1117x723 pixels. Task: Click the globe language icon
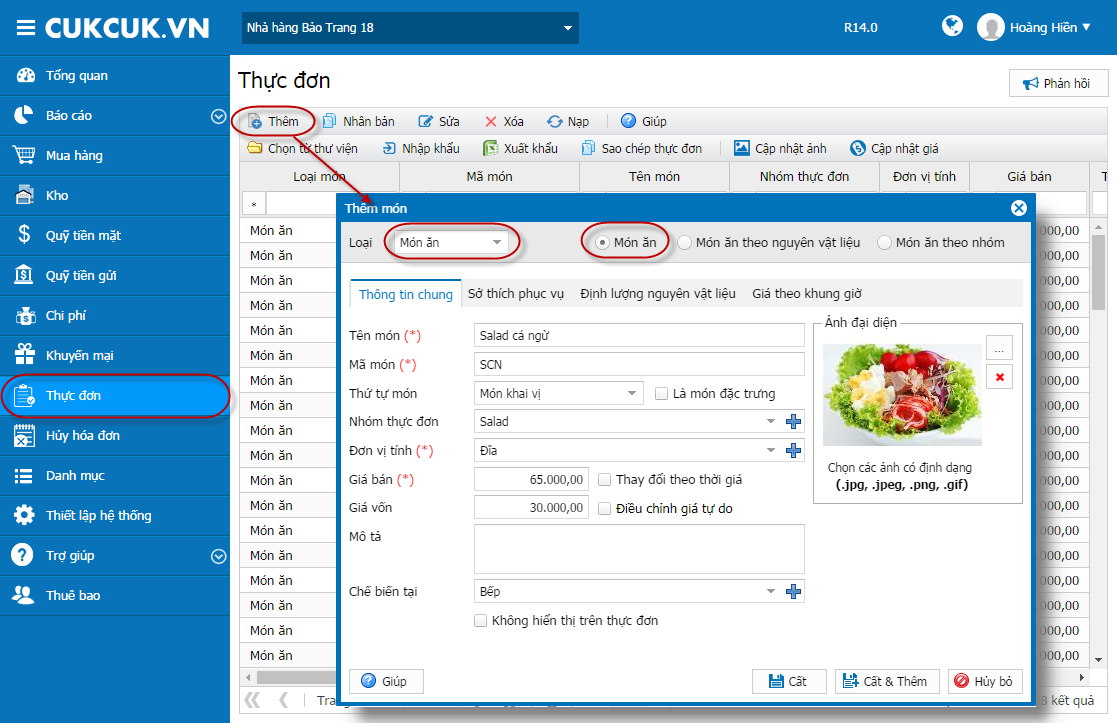[x=952, y=26]
